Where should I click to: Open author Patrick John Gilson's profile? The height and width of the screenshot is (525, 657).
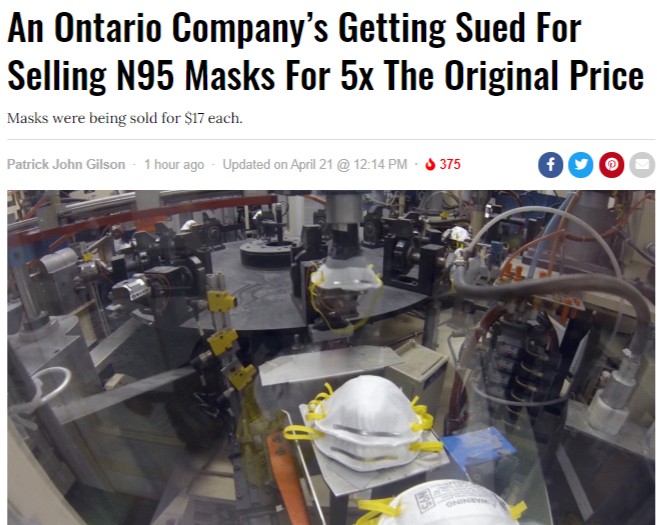[x=66, y=164]
